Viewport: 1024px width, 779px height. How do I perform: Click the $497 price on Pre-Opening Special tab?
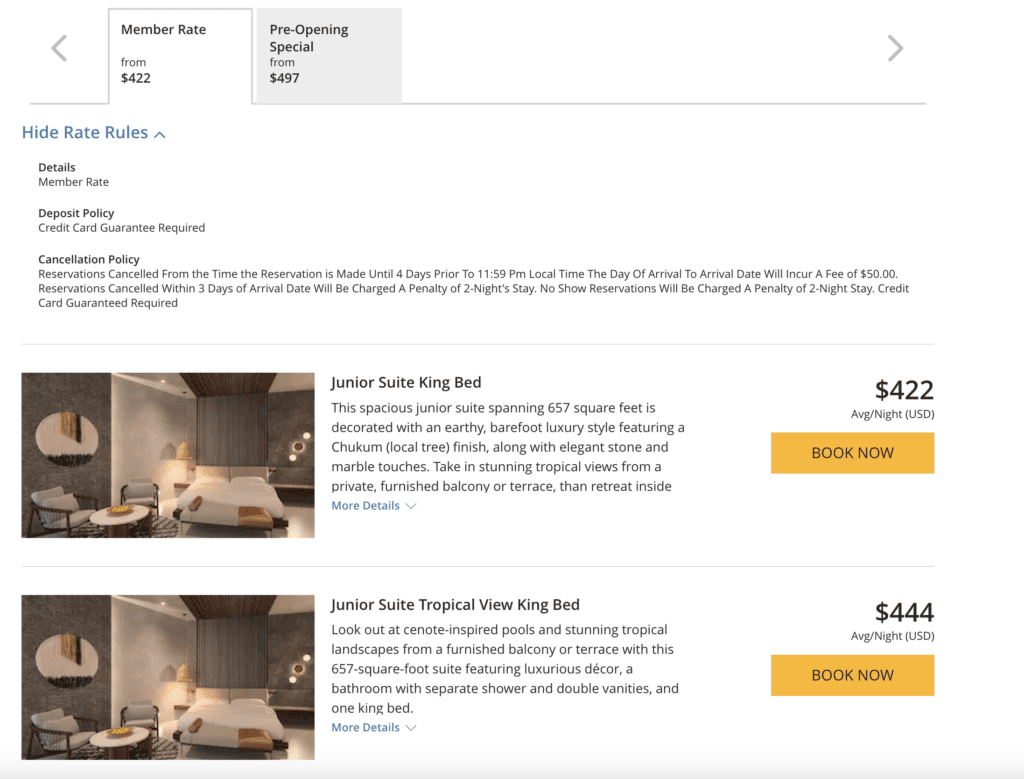(285, 77)
